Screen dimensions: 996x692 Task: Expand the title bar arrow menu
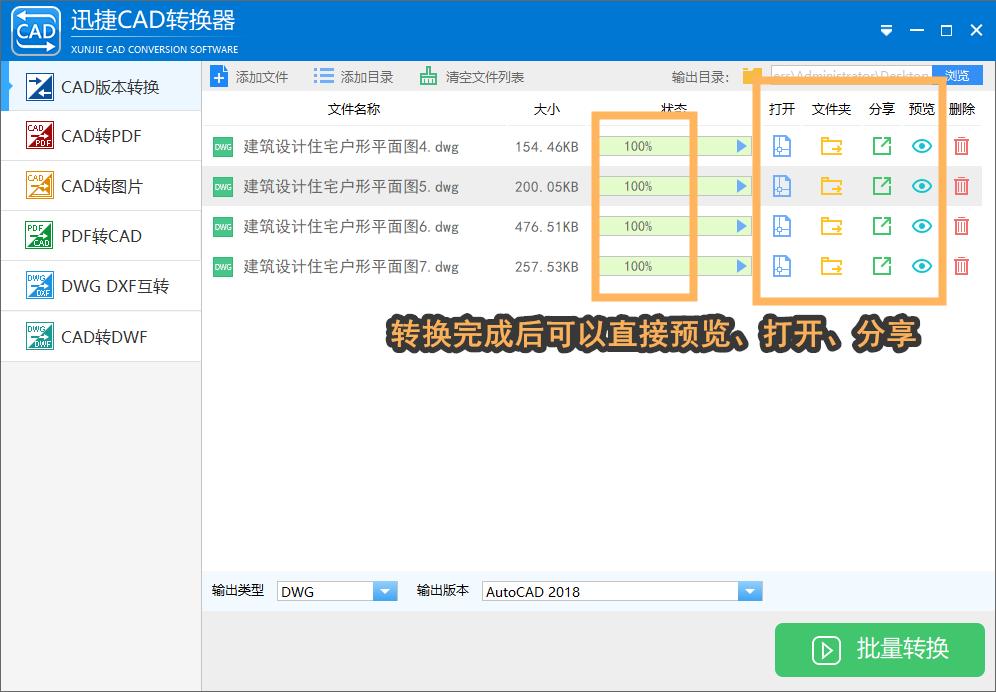pyautogui.click(x=886, y=30)
